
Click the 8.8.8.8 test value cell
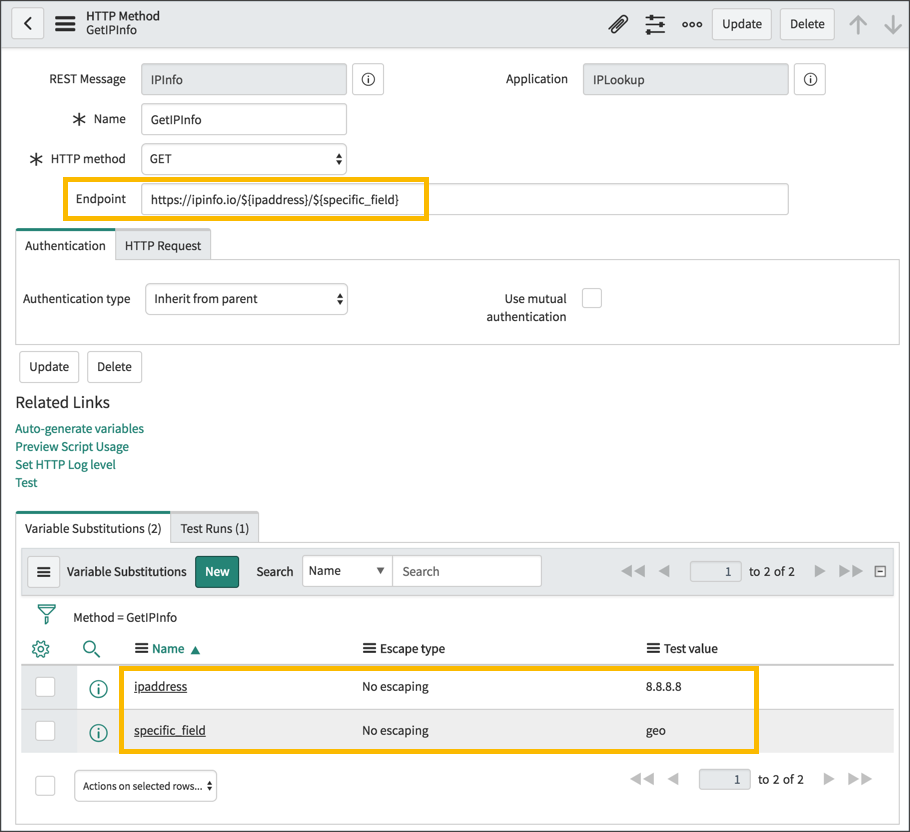click(x=663, y=687)
